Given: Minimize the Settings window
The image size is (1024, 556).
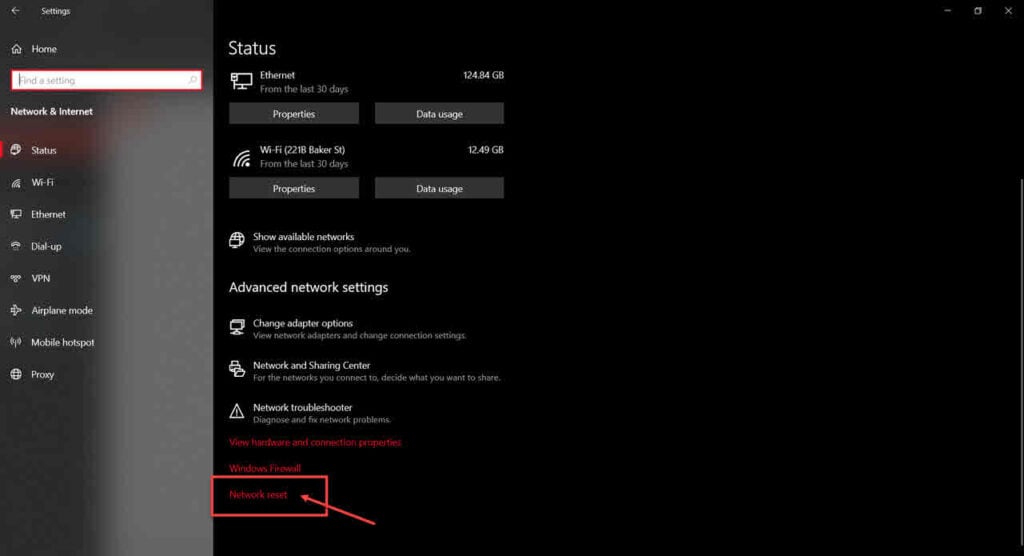Looking at the screenshot, I should click(948, 10).
